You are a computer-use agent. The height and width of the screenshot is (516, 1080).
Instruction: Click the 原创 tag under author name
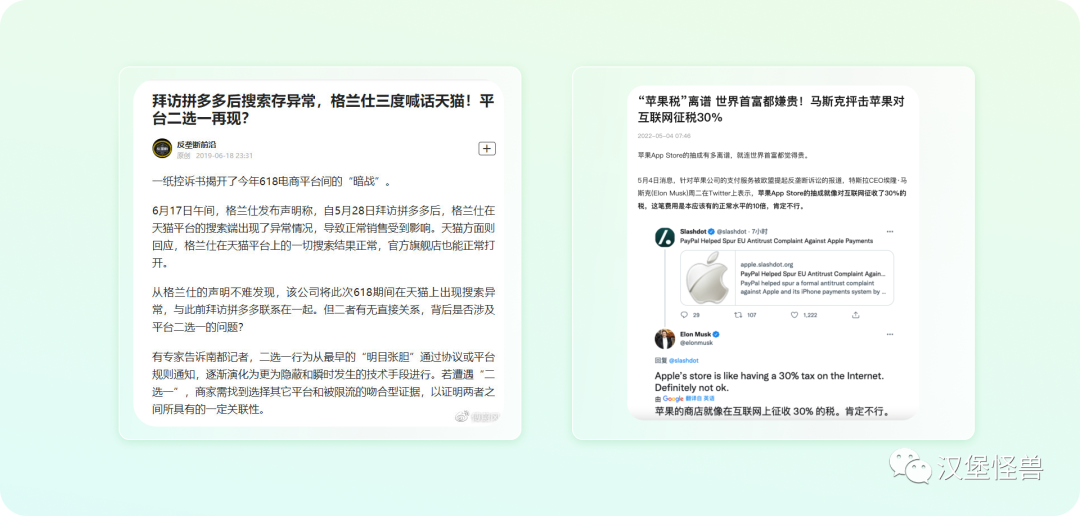coord(183,155)
